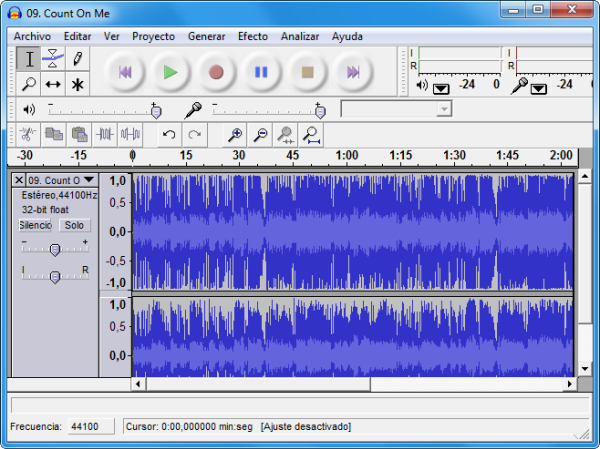Click the Copy icon
This screenshot has width=600, height=449.
point(54,134)
